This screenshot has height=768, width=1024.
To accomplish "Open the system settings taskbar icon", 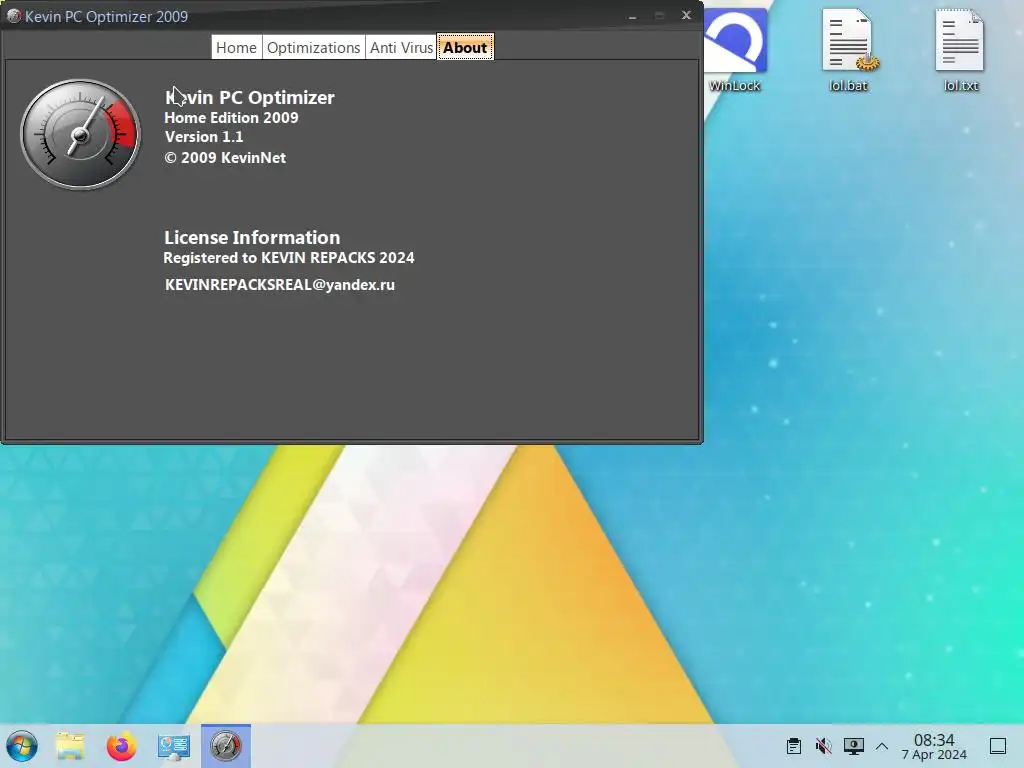I will pos(174,746).
